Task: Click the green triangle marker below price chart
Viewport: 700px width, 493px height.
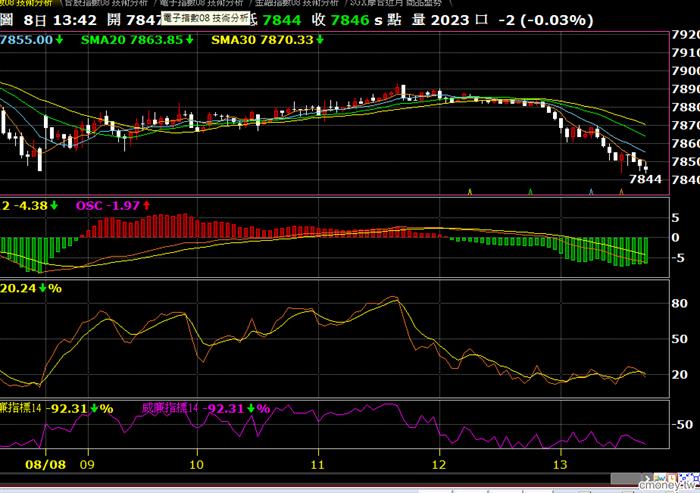Action: point(530,192)
